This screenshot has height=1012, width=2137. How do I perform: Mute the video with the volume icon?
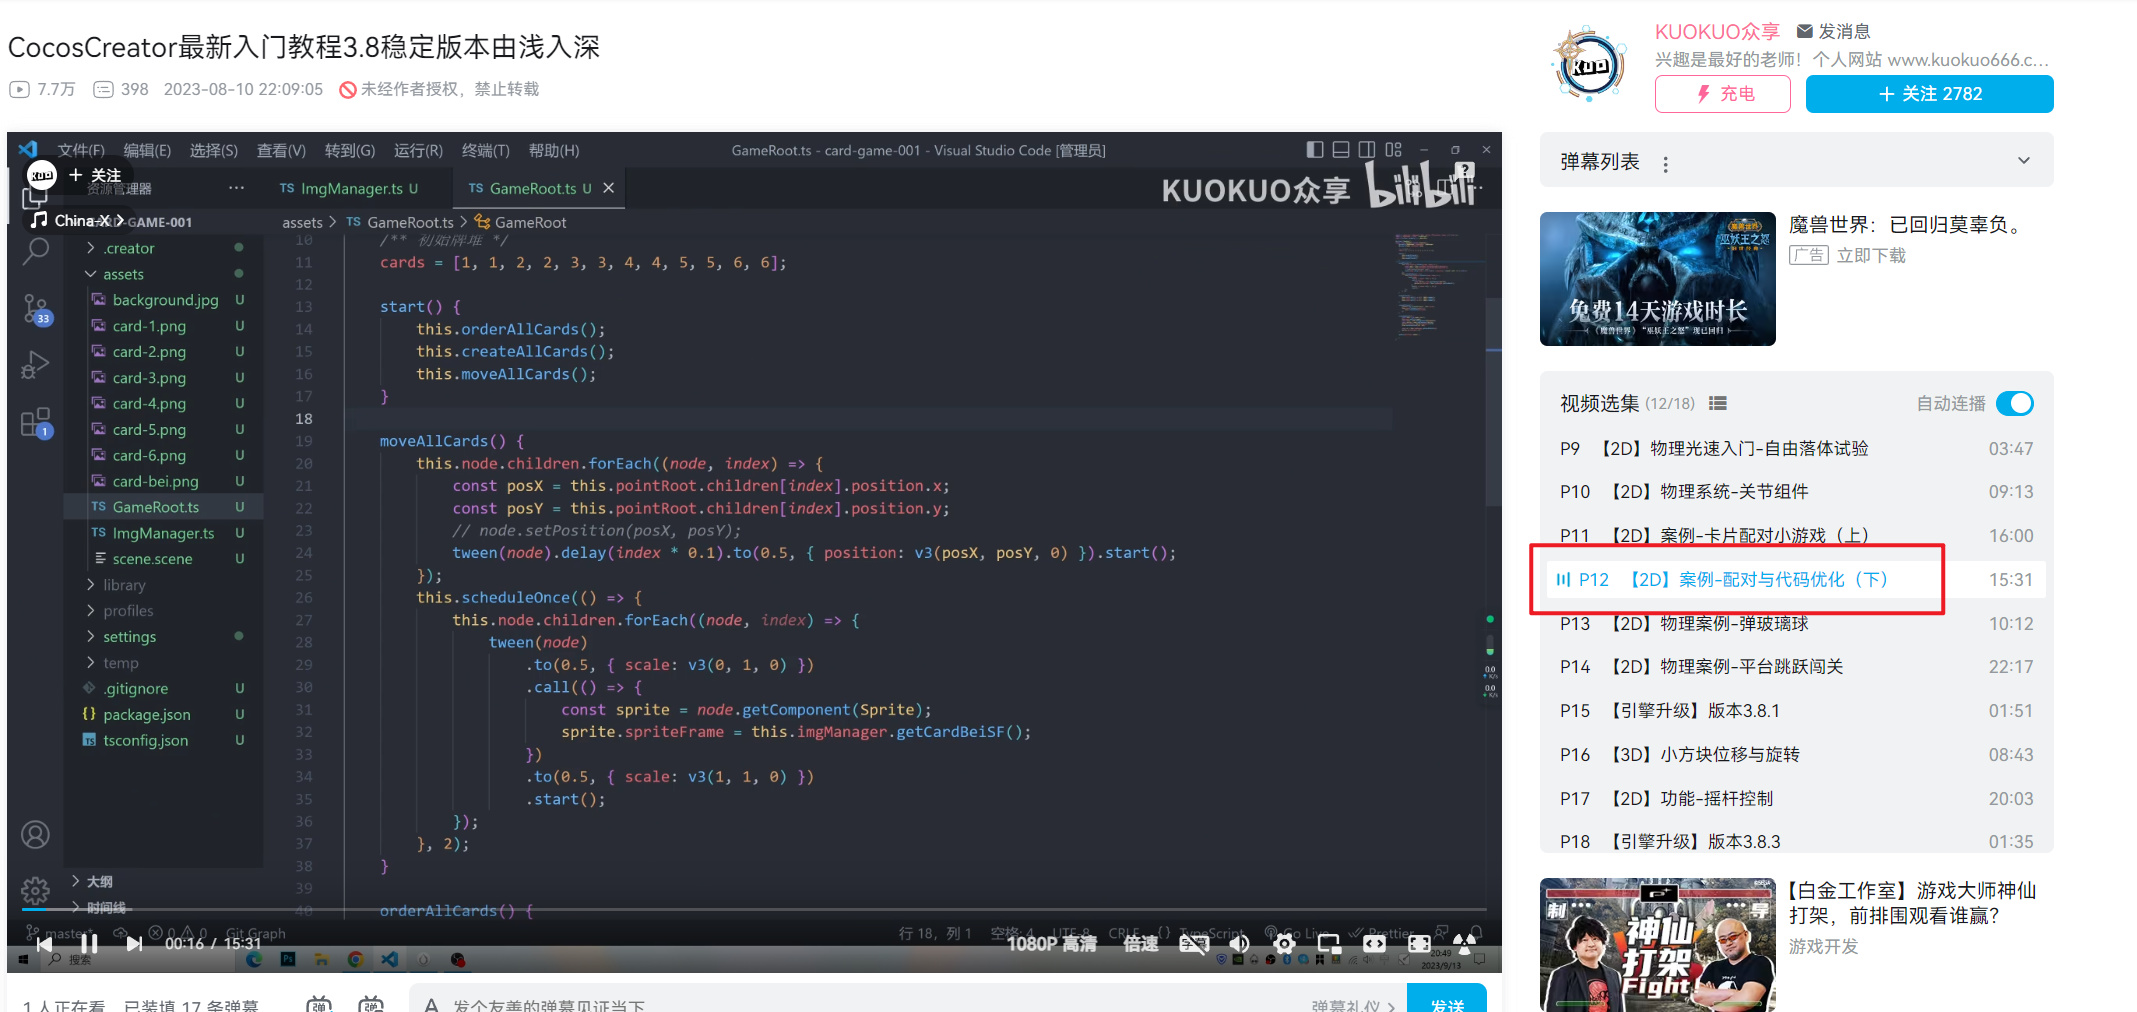pos(1239,943)
